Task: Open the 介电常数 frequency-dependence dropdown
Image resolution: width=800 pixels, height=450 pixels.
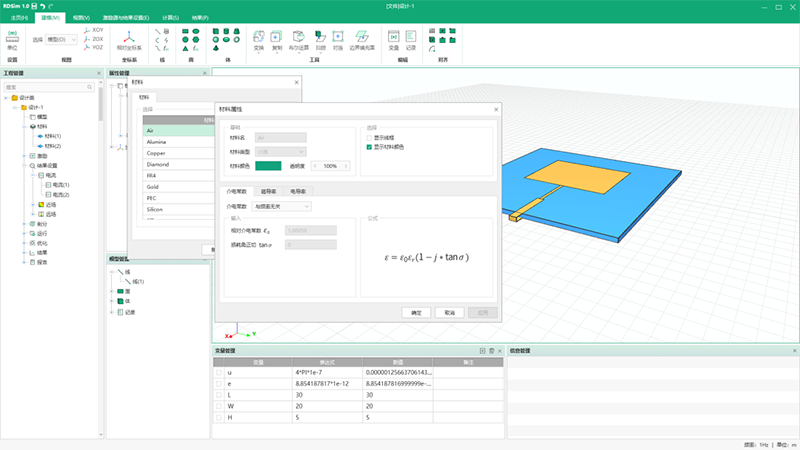Action: tap(283, 206)
